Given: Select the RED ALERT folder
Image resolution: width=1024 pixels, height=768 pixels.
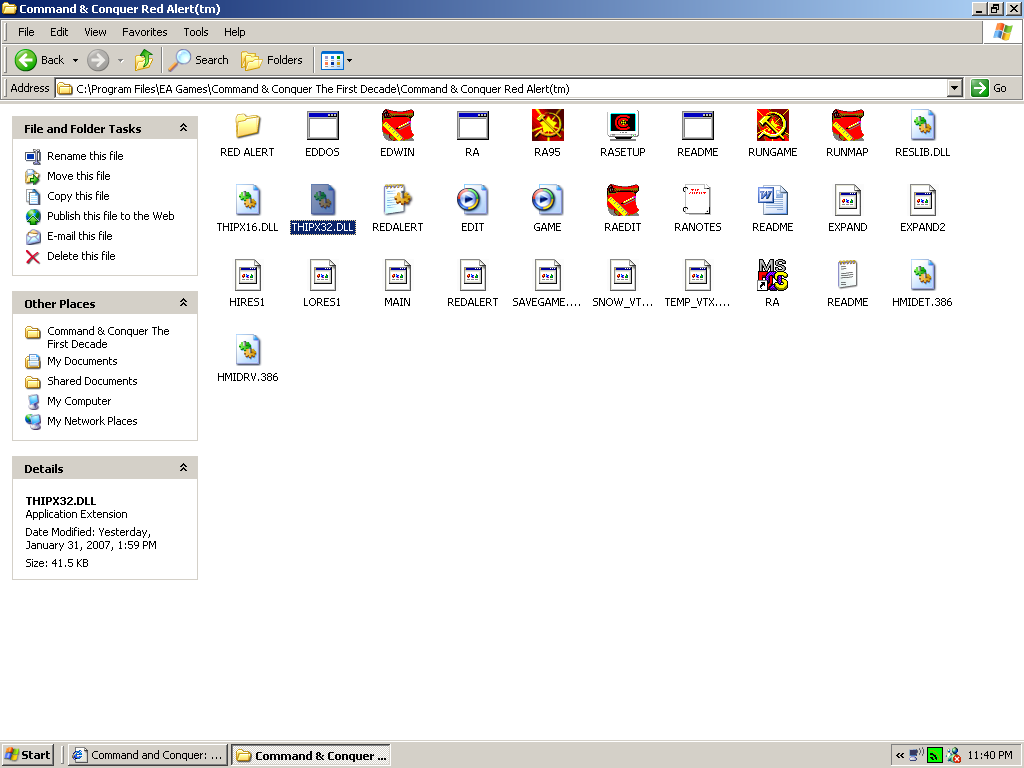Looking at the screenshot, I should pos(247,126).
